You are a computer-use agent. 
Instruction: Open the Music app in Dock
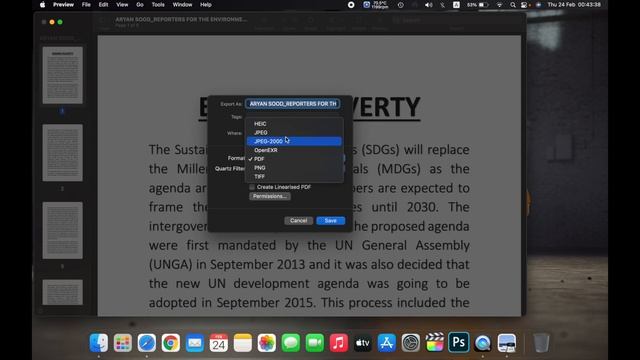pos(339,343)
